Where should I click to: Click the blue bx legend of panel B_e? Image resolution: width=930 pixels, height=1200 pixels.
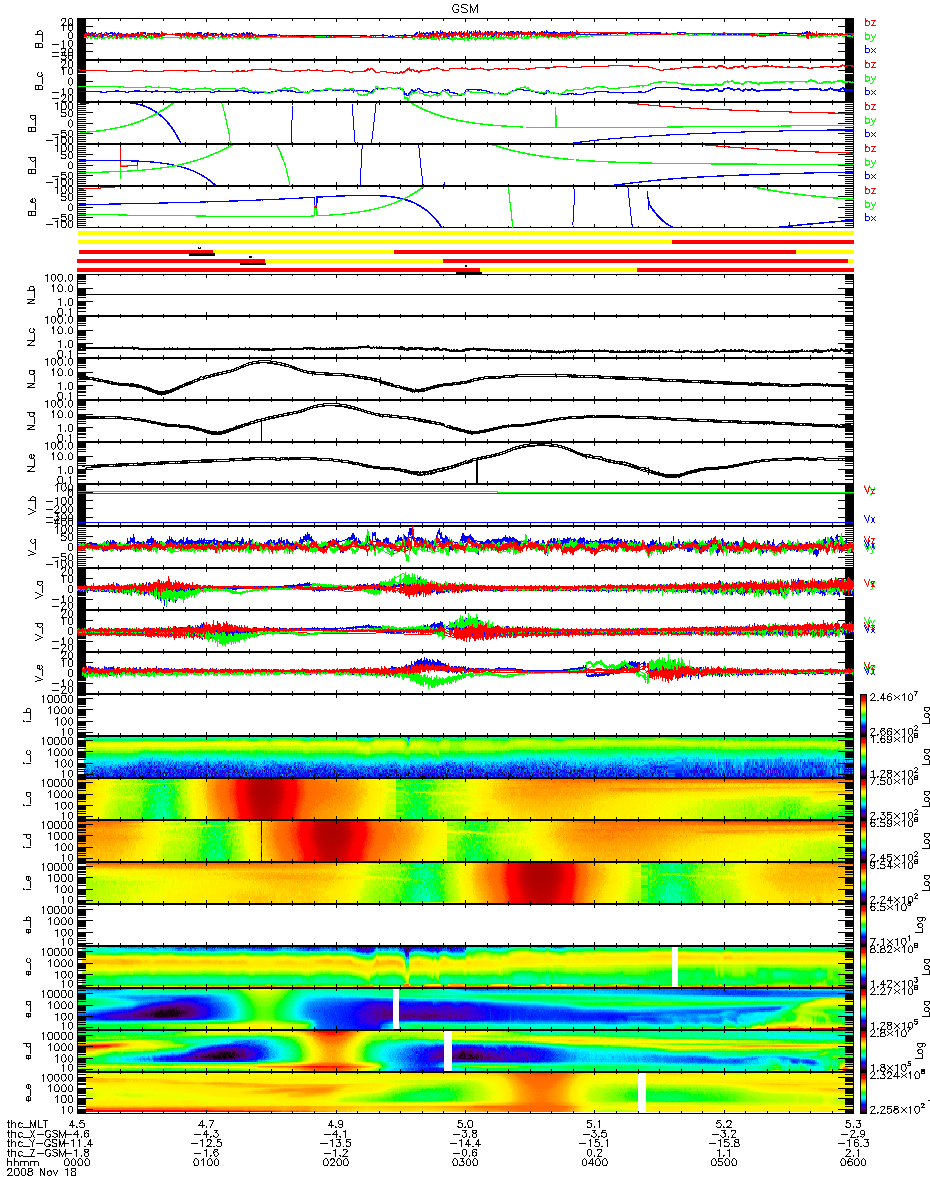pyautogui.click(x=870, y=217)
